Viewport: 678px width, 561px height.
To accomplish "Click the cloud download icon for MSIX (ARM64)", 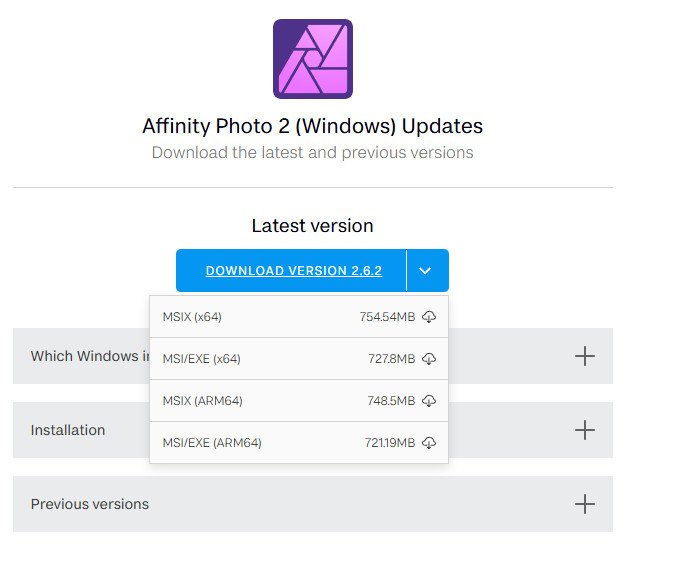I will (x=429, y=401).
